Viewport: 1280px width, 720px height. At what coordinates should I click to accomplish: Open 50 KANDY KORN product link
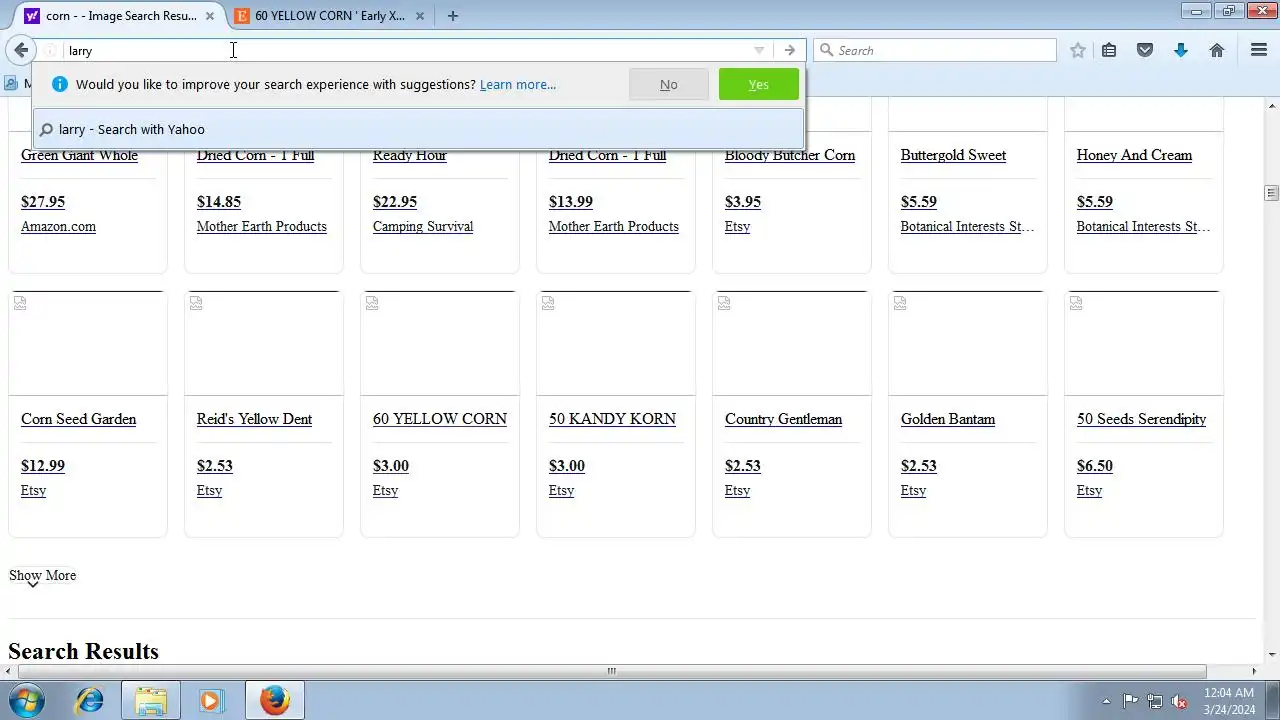(612, 419)
